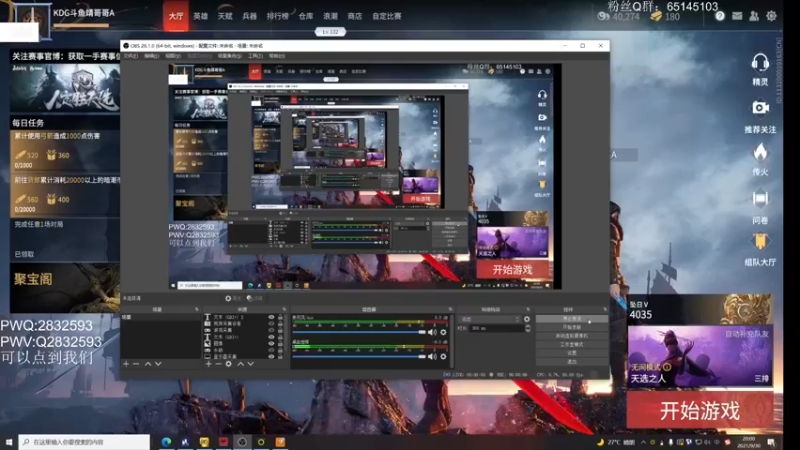Toggle lock on 视频采集设备 source
This screenshot has width=800, height=450.
280,324
